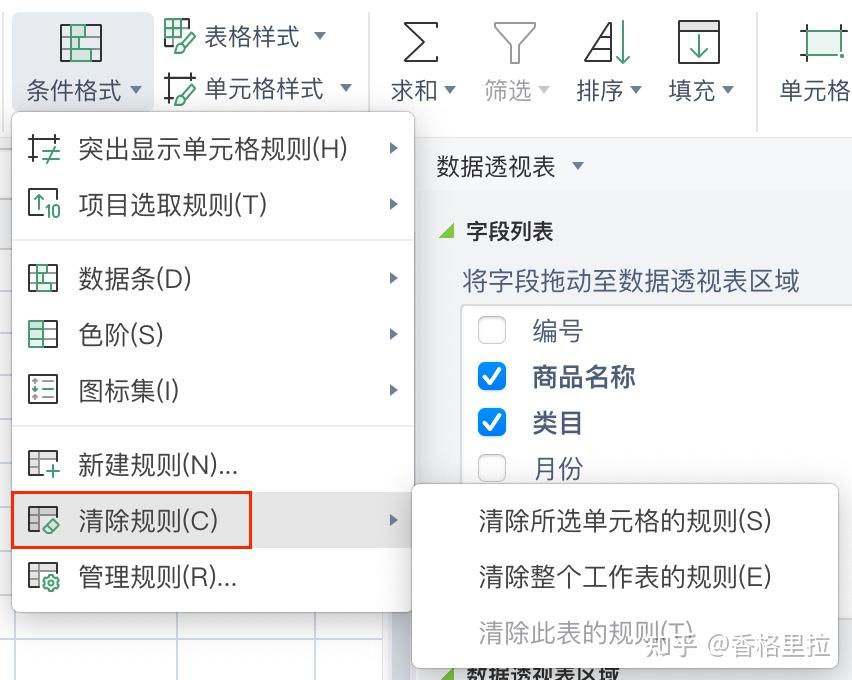
Task: Open the 求和 dropdown arrow
Action: click(450, 90)
